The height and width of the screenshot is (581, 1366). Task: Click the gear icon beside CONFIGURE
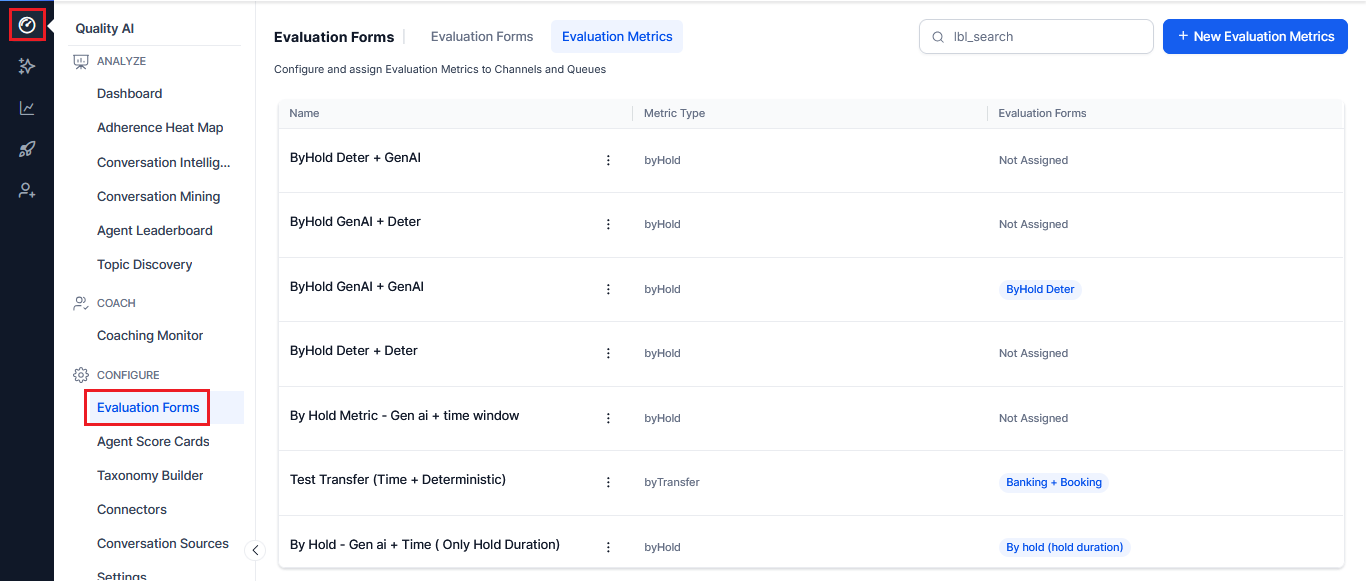81,374
